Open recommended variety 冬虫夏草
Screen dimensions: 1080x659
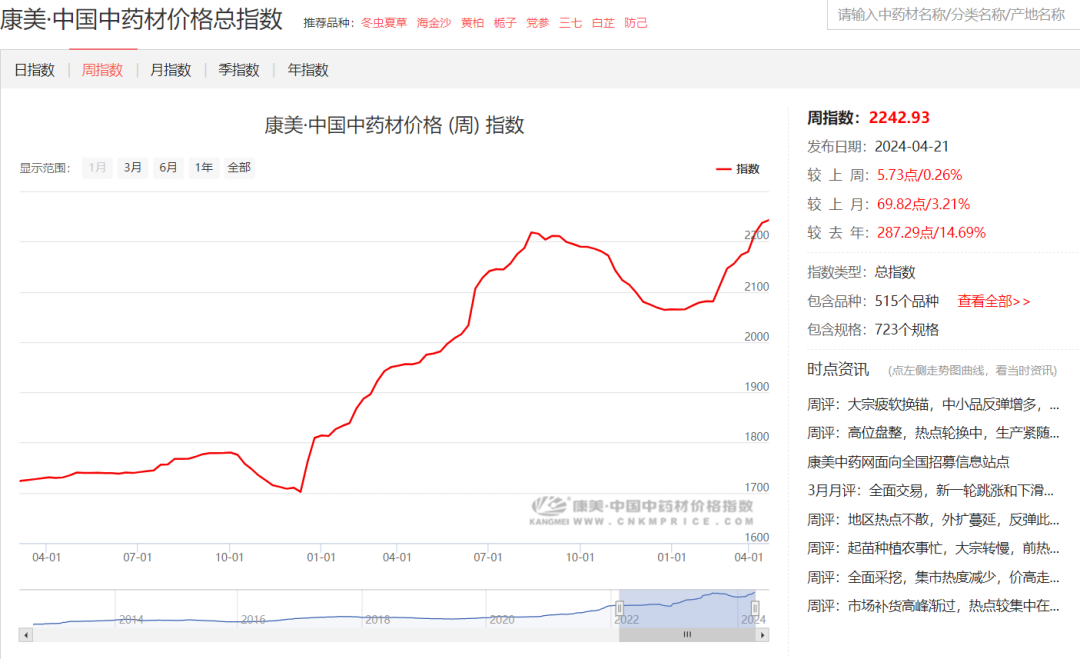(384, 23)
